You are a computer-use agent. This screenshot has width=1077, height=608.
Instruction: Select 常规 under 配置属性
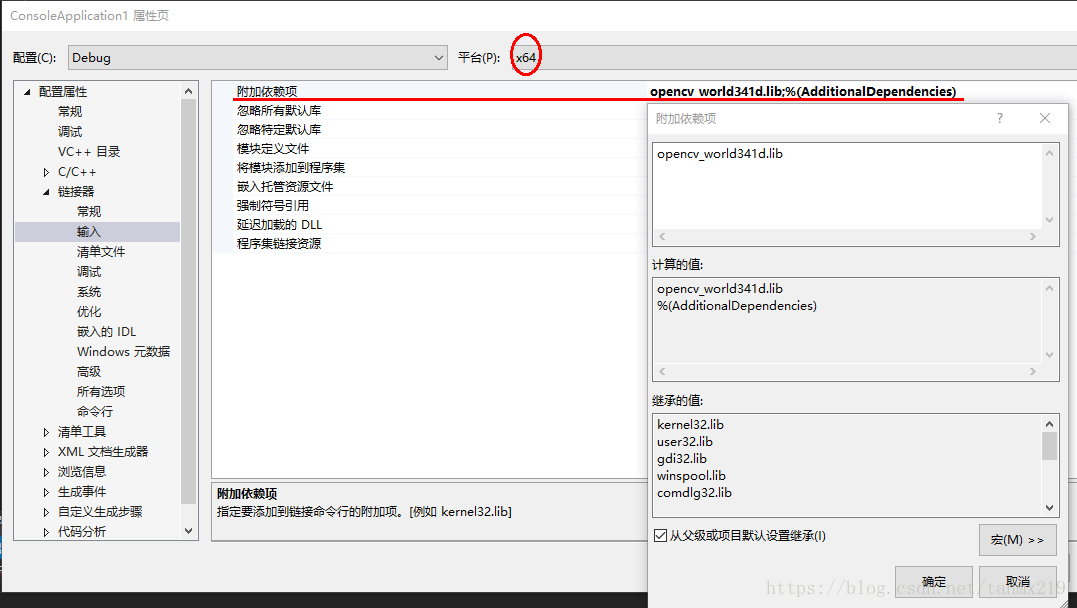pos(70,111)
